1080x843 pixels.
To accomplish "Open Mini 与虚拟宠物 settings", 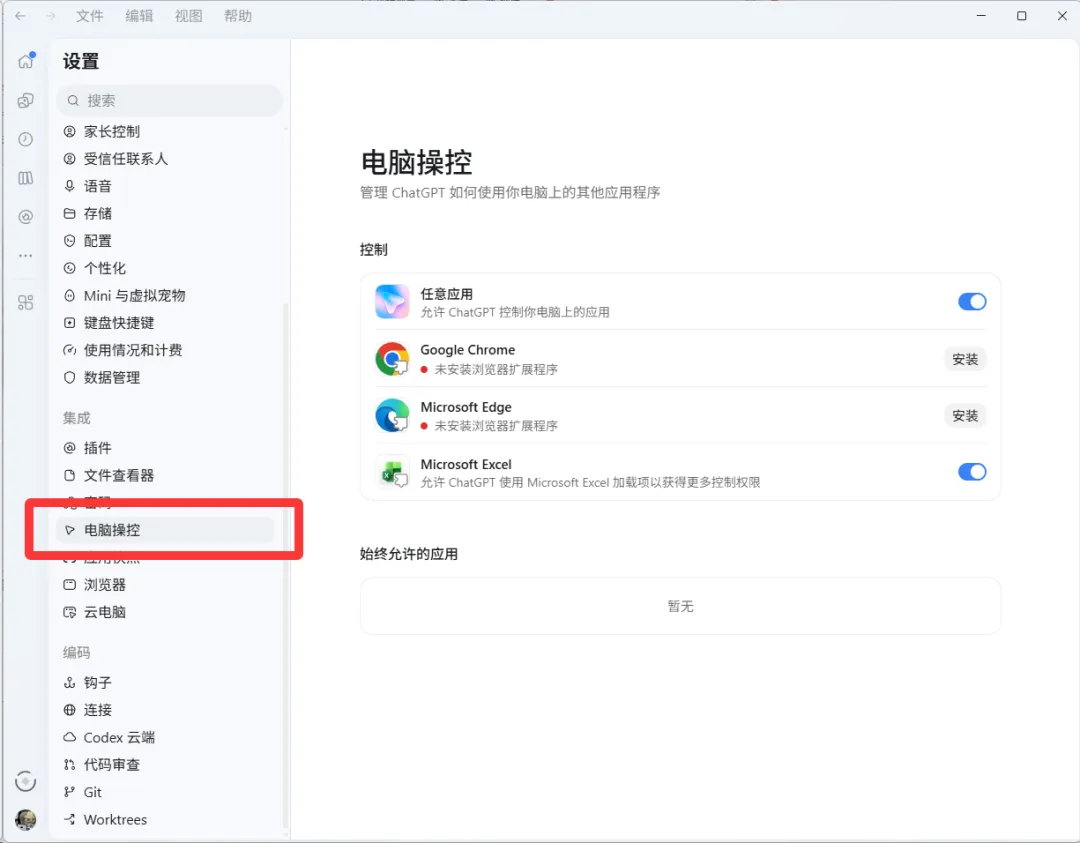I will [x=165, y=295].
